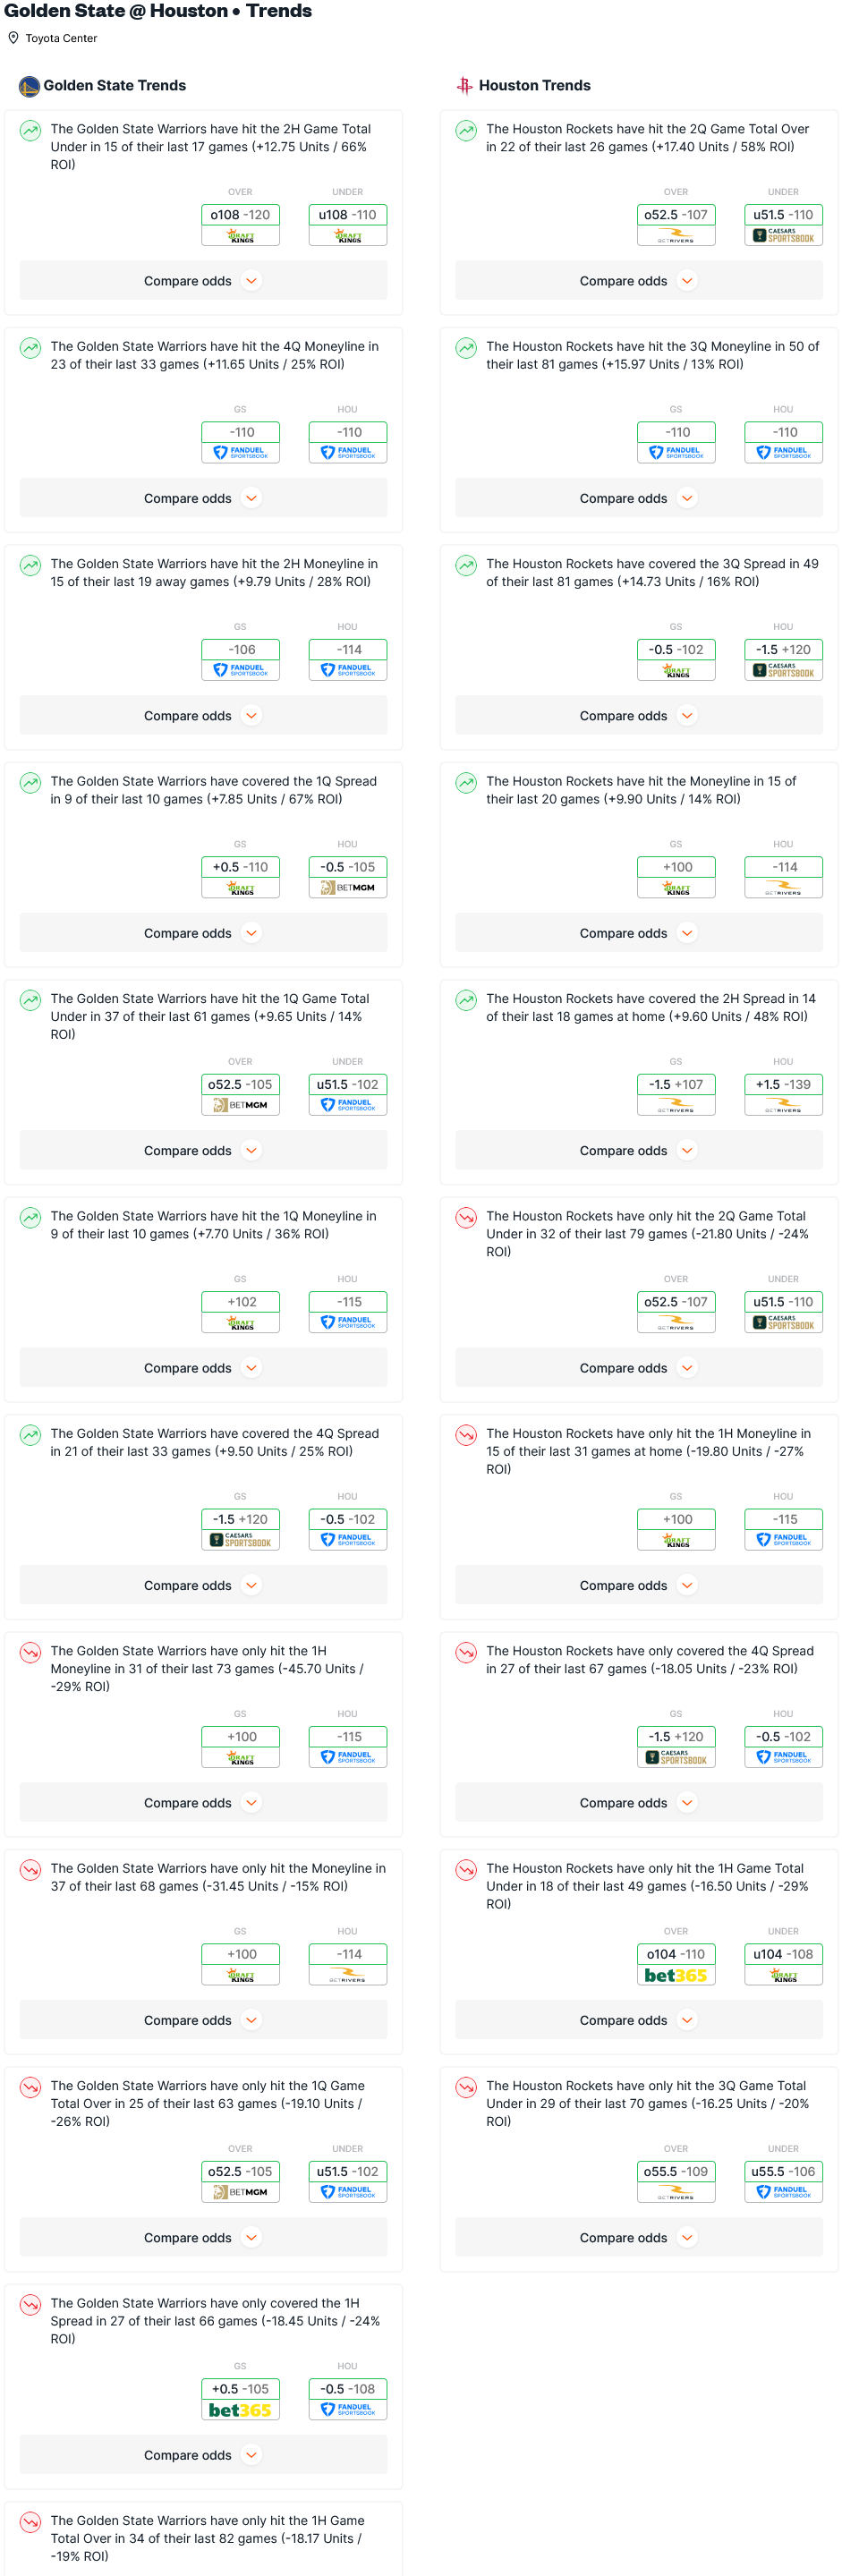The image size is (842, 2576).
Task: Click the BetMGM logo under -0.5 -105 first quarter spread
Action: coord(348,888)
